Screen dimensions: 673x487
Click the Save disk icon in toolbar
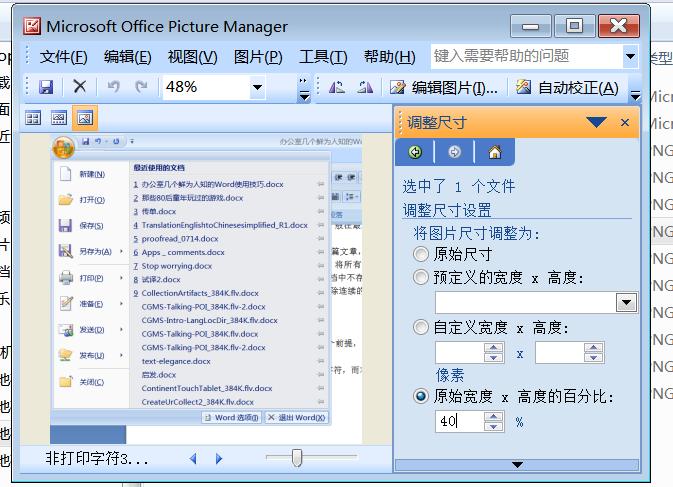[46, 87]
